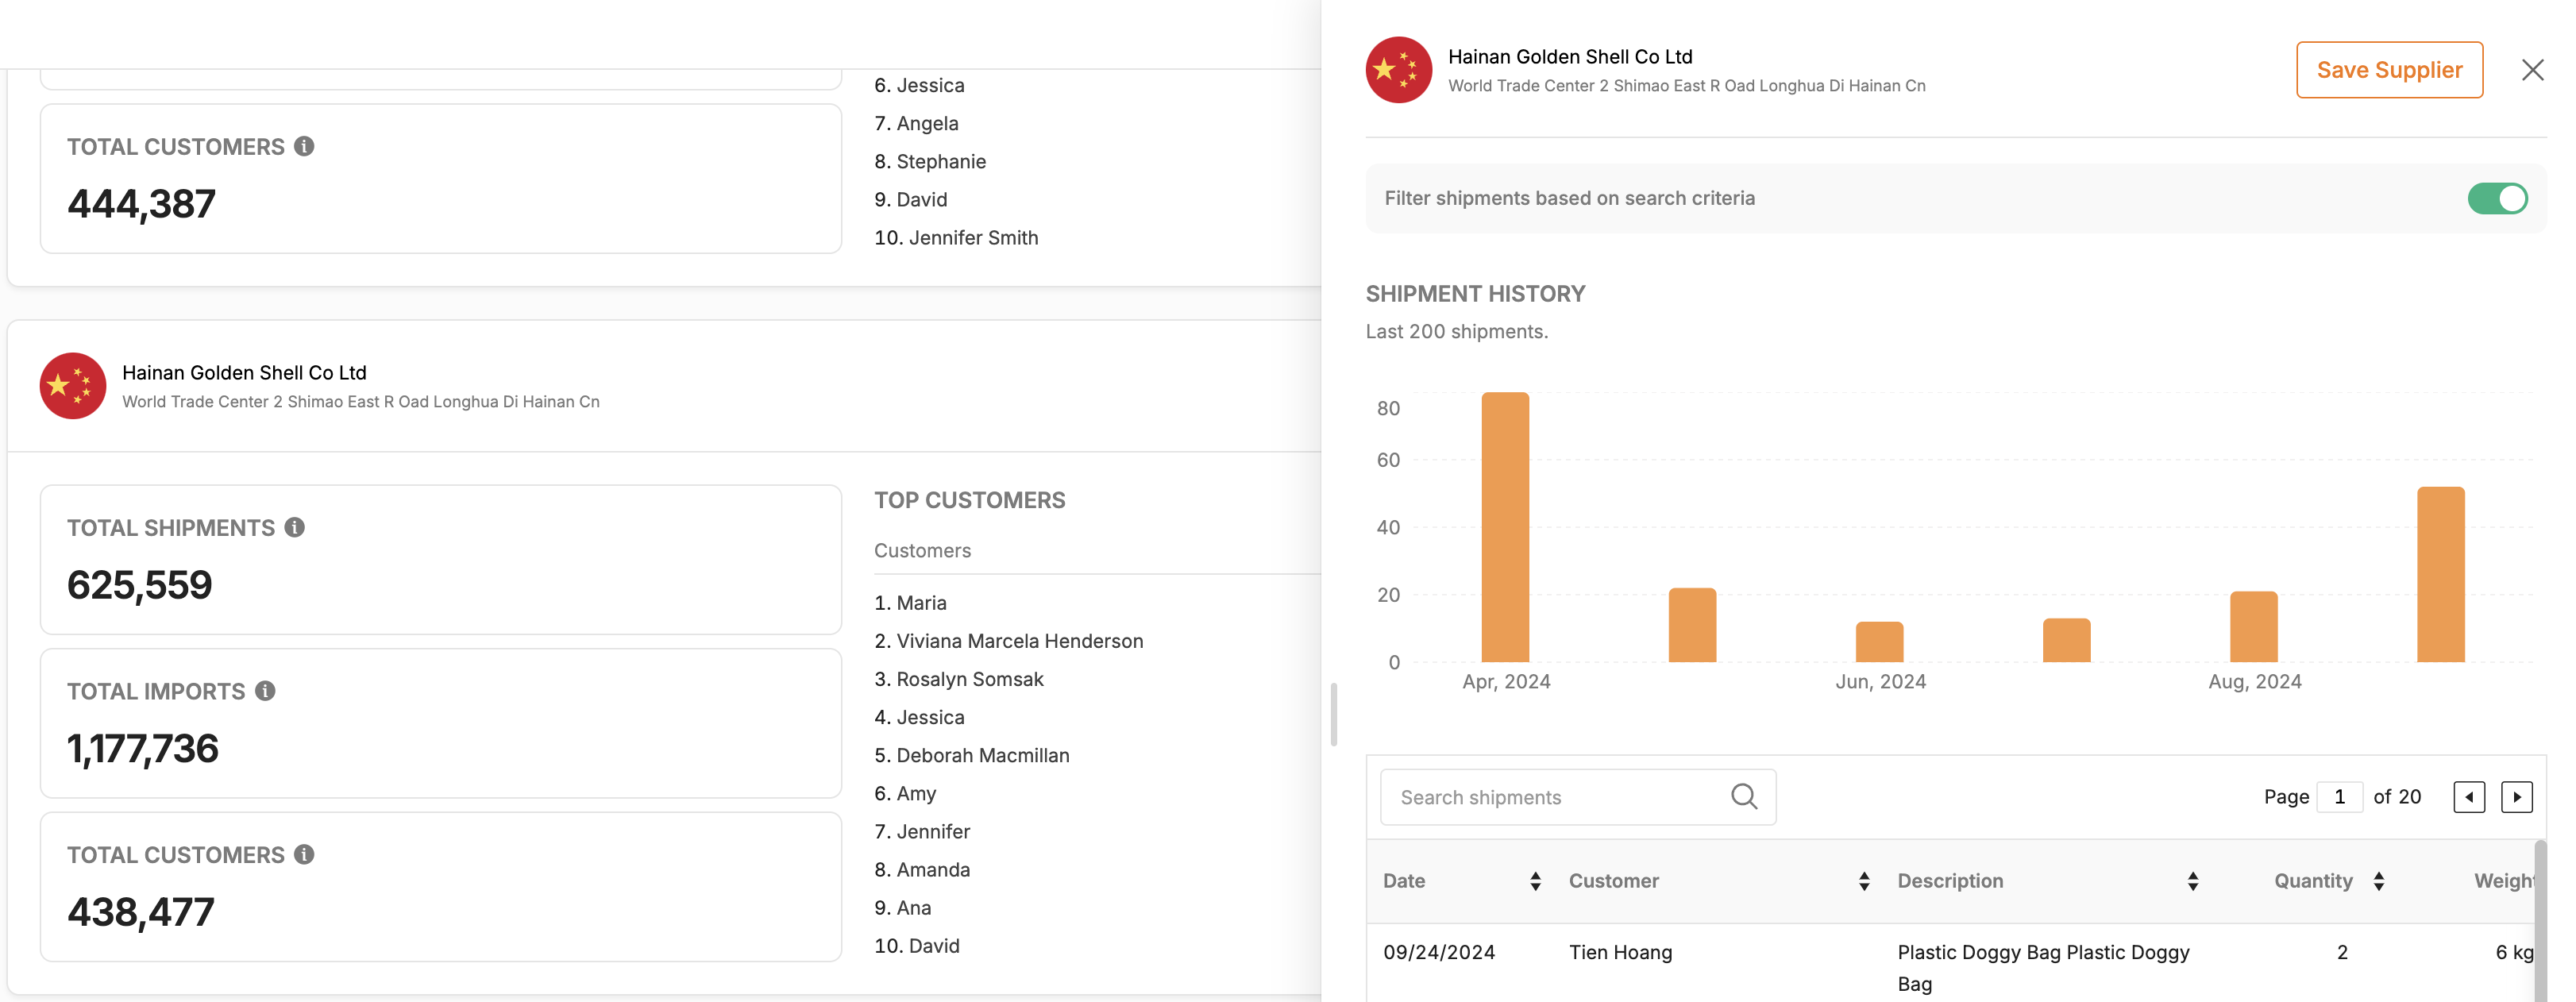This screenshot has width=2576, height=1002.
Task: Click the Aug, 2024 chart bar
Action: 2253,627
